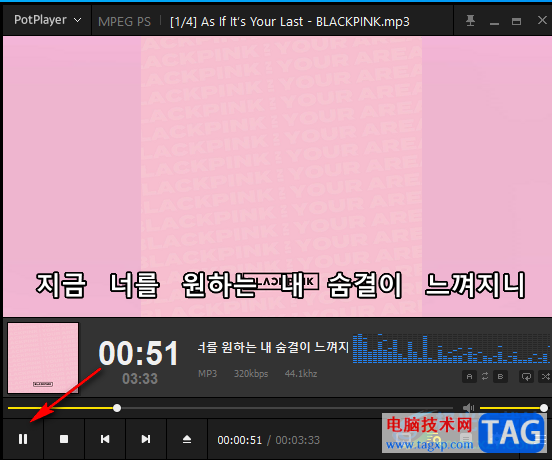Click the 320kbps bitrate label

251,373
